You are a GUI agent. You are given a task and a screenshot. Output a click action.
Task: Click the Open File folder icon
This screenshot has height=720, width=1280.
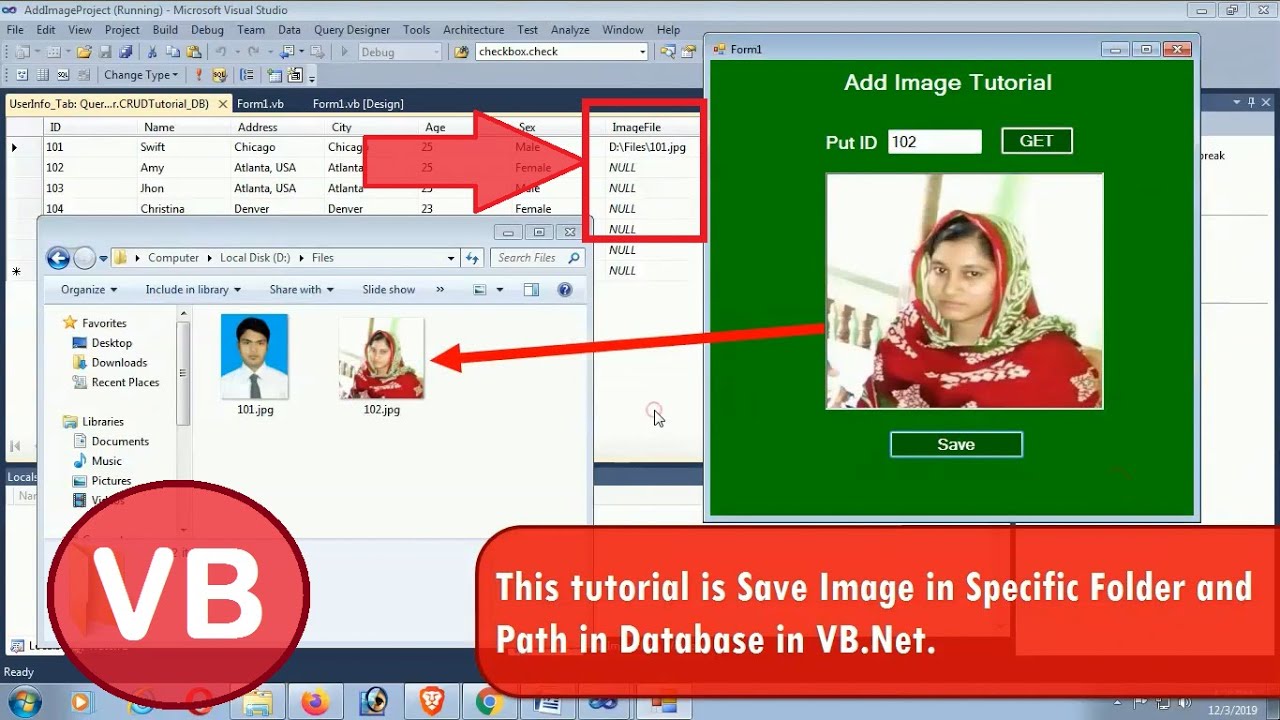[84, 51]
